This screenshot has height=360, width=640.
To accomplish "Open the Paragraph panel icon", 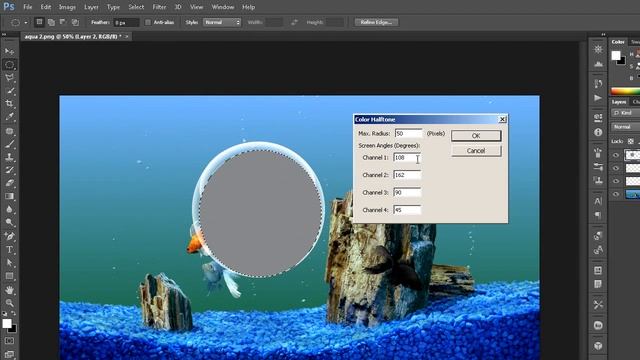I will coord(598,215).
